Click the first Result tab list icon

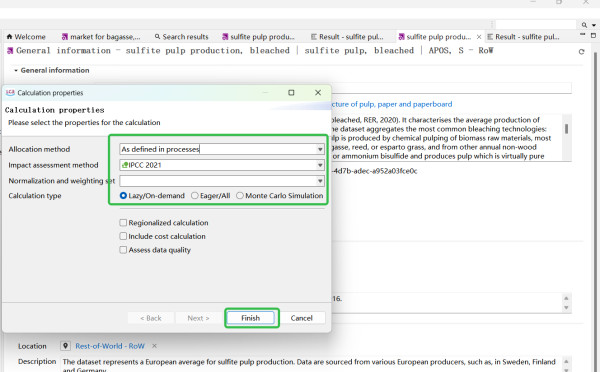pyautogui.click(x=314, y=37)
